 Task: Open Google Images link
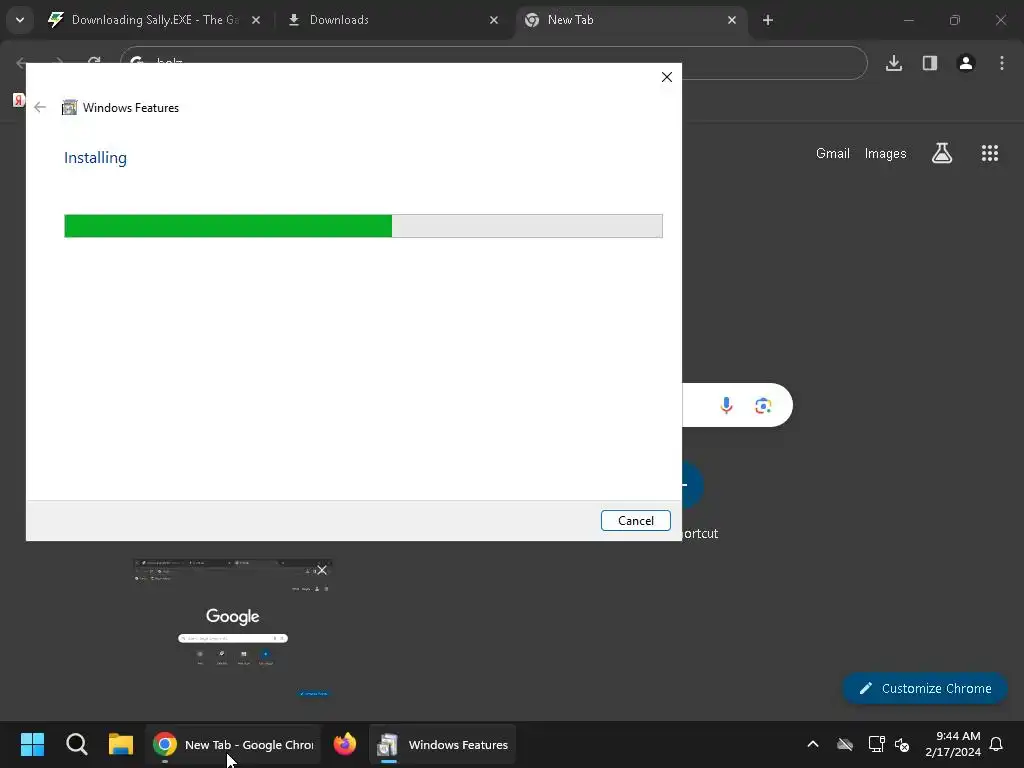886,153
